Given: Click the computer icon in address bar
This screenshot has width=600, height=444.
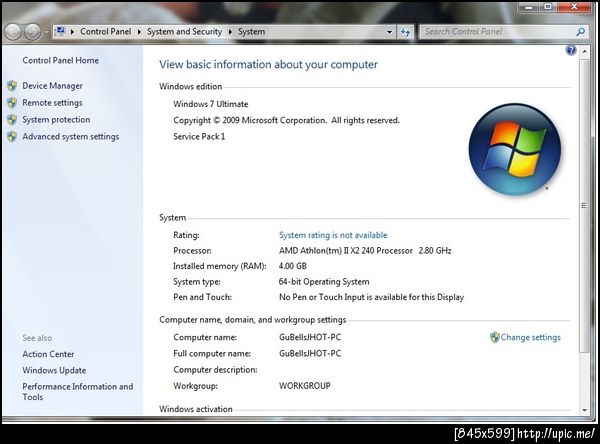Looking at the screenshot, I should click(60, 31).
